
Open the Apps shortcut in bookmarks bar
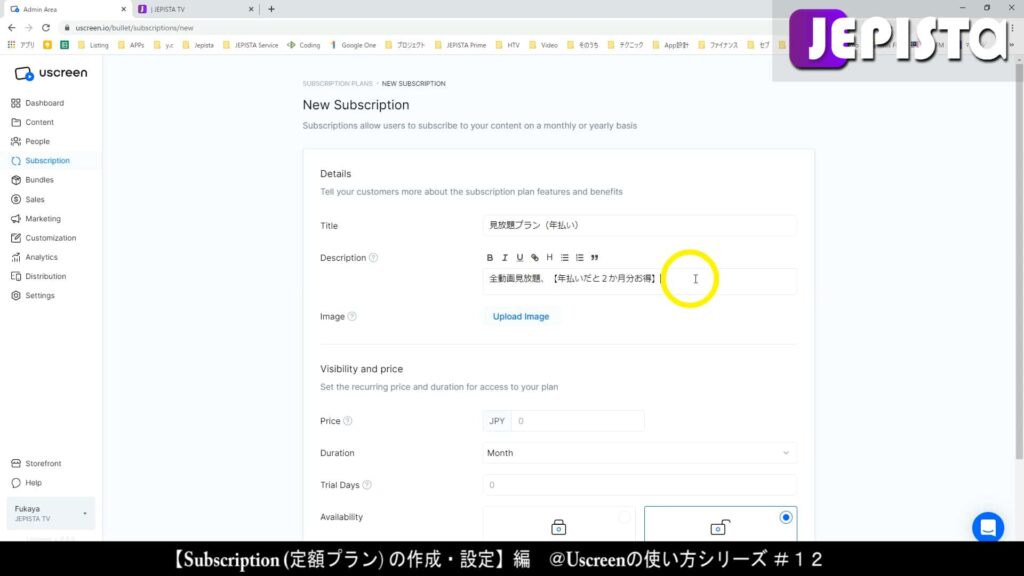tap(20, 45)
